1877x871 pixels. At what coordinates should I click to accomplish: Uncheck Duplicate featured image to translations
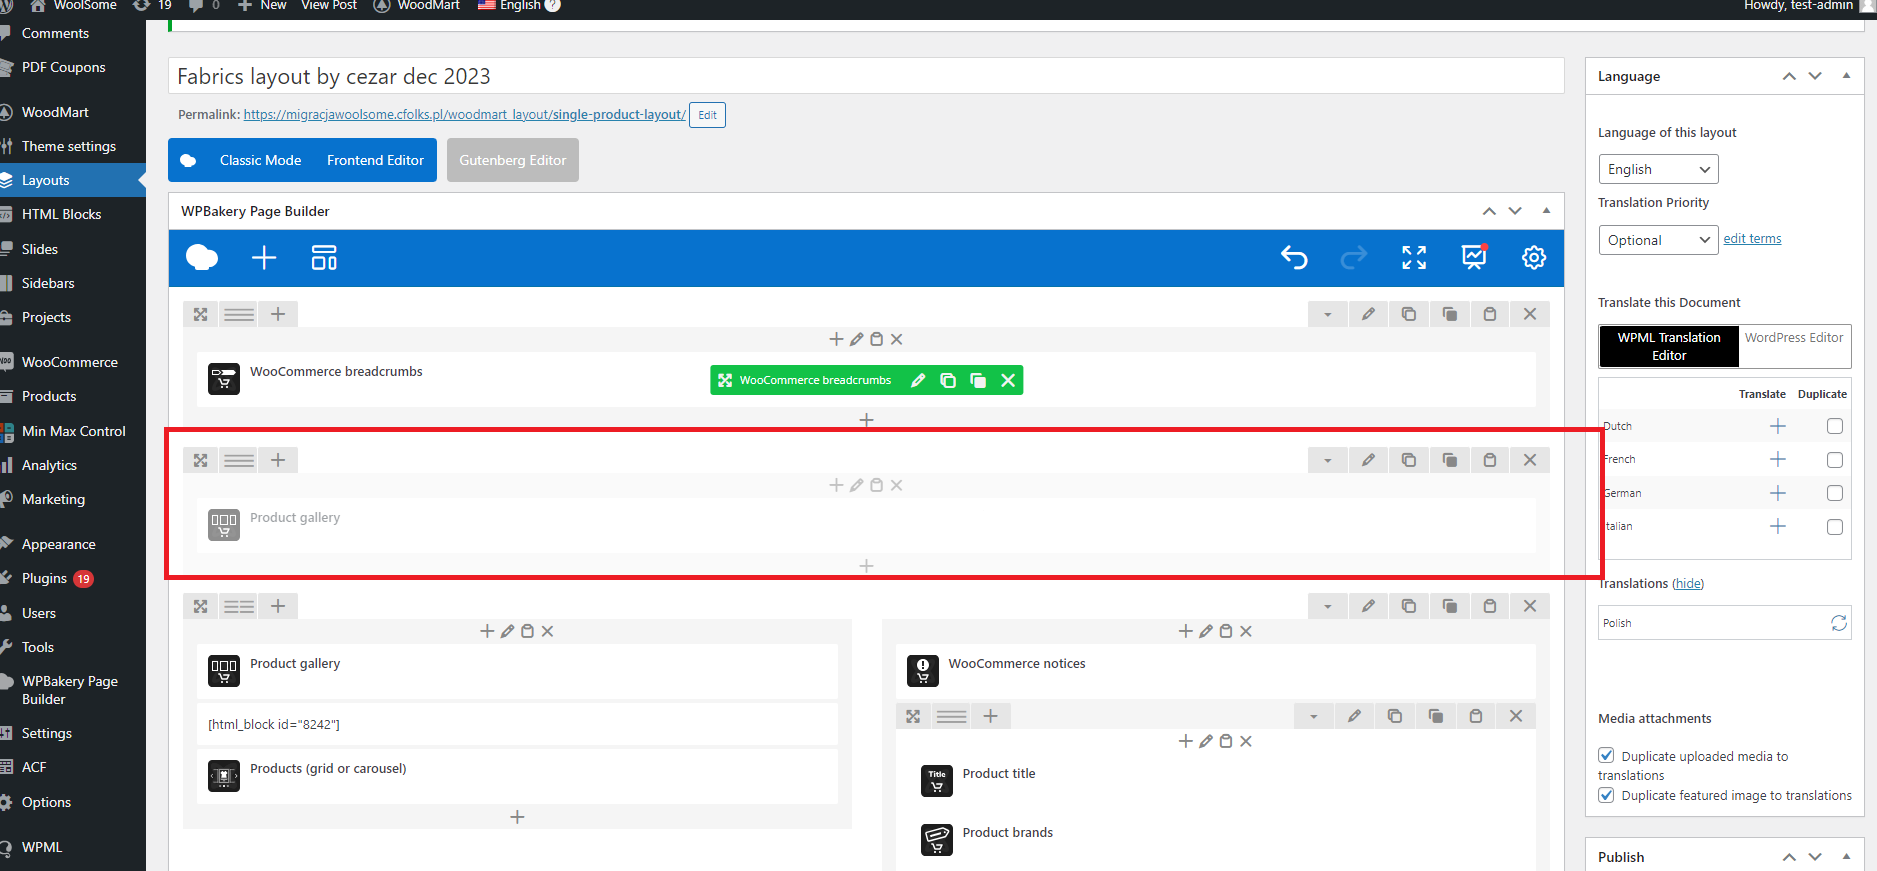[x=1606, y=795]
